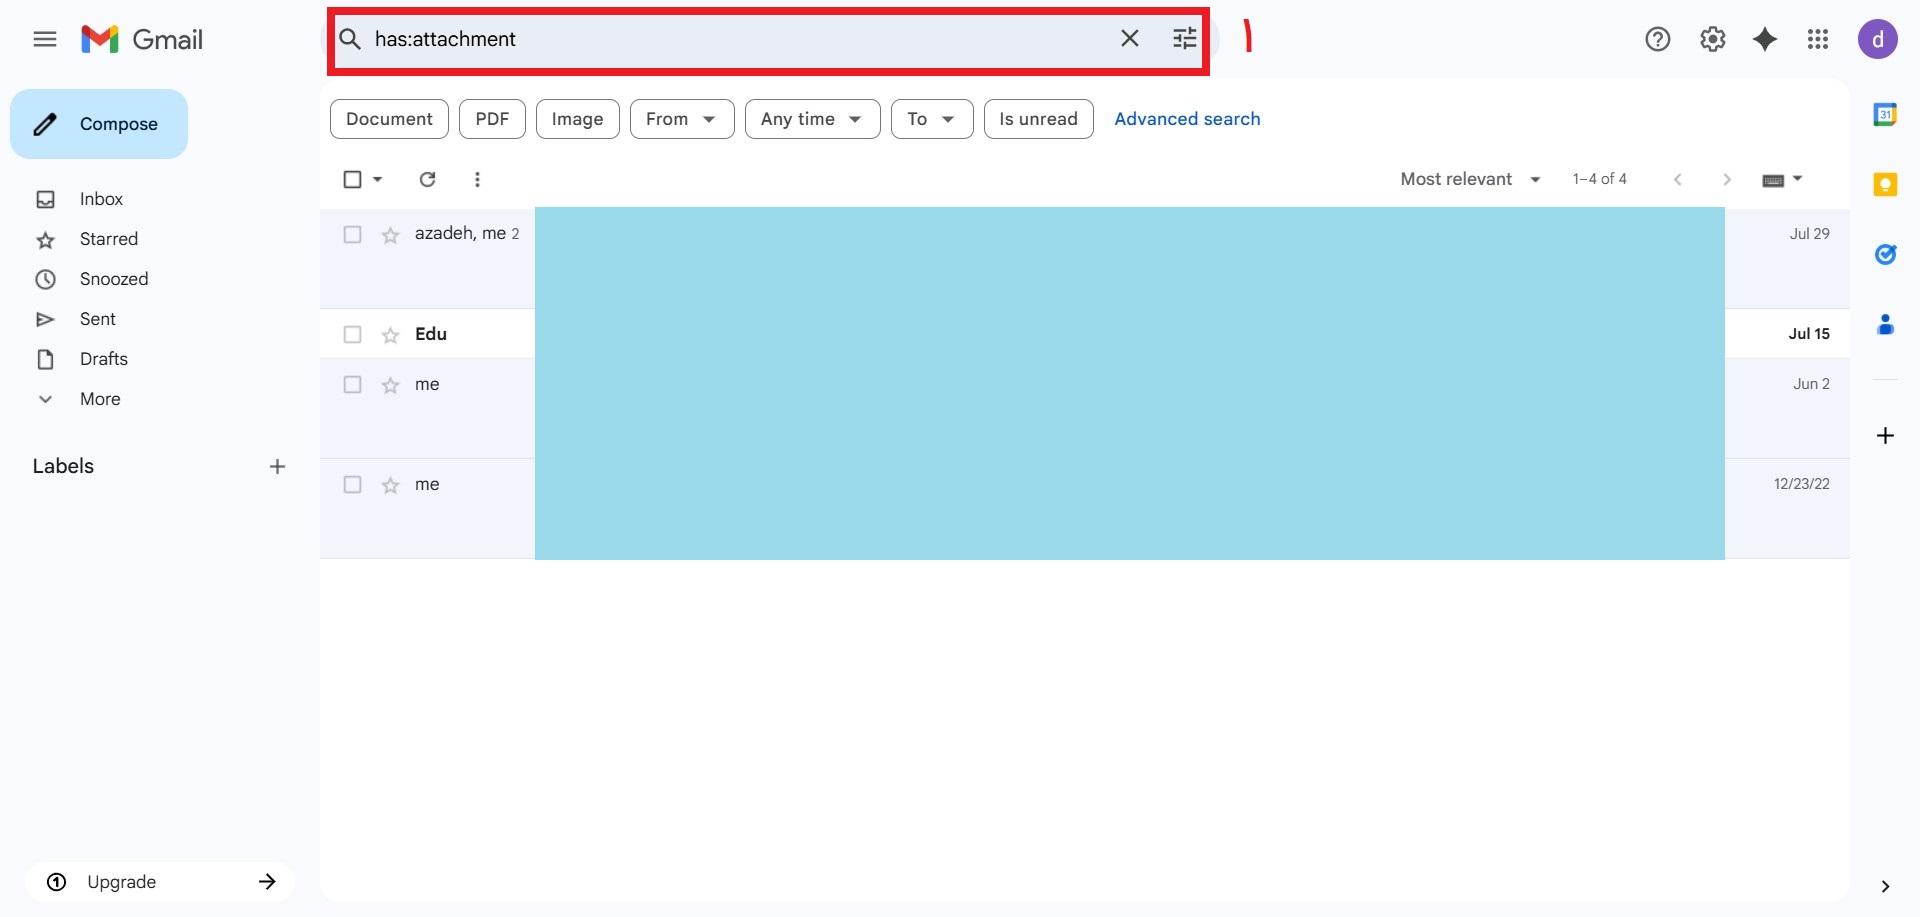Go to the Sent folder
The height and width of the screenshot is (917, 1920).
97,319
